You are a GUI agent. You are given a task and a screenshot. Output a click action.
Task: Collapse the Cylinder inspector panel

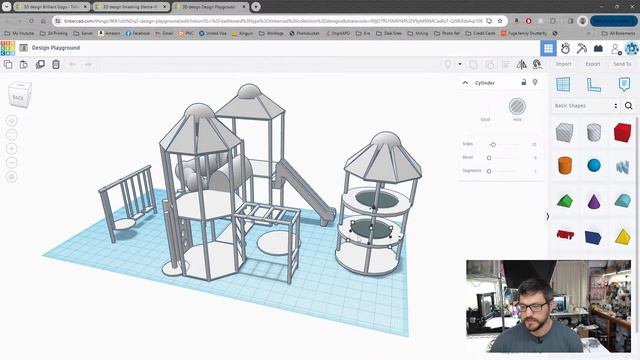(465, 83)
